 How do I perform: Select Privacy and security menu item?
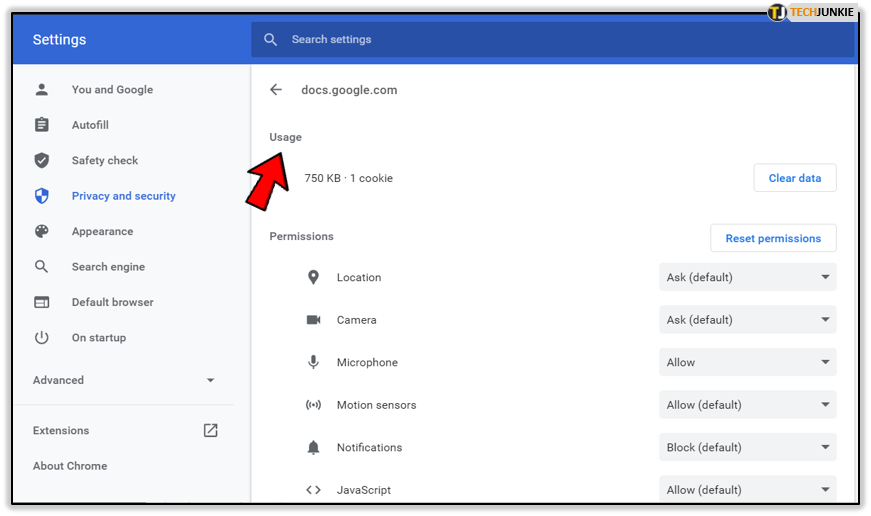(x=123, y=196)
